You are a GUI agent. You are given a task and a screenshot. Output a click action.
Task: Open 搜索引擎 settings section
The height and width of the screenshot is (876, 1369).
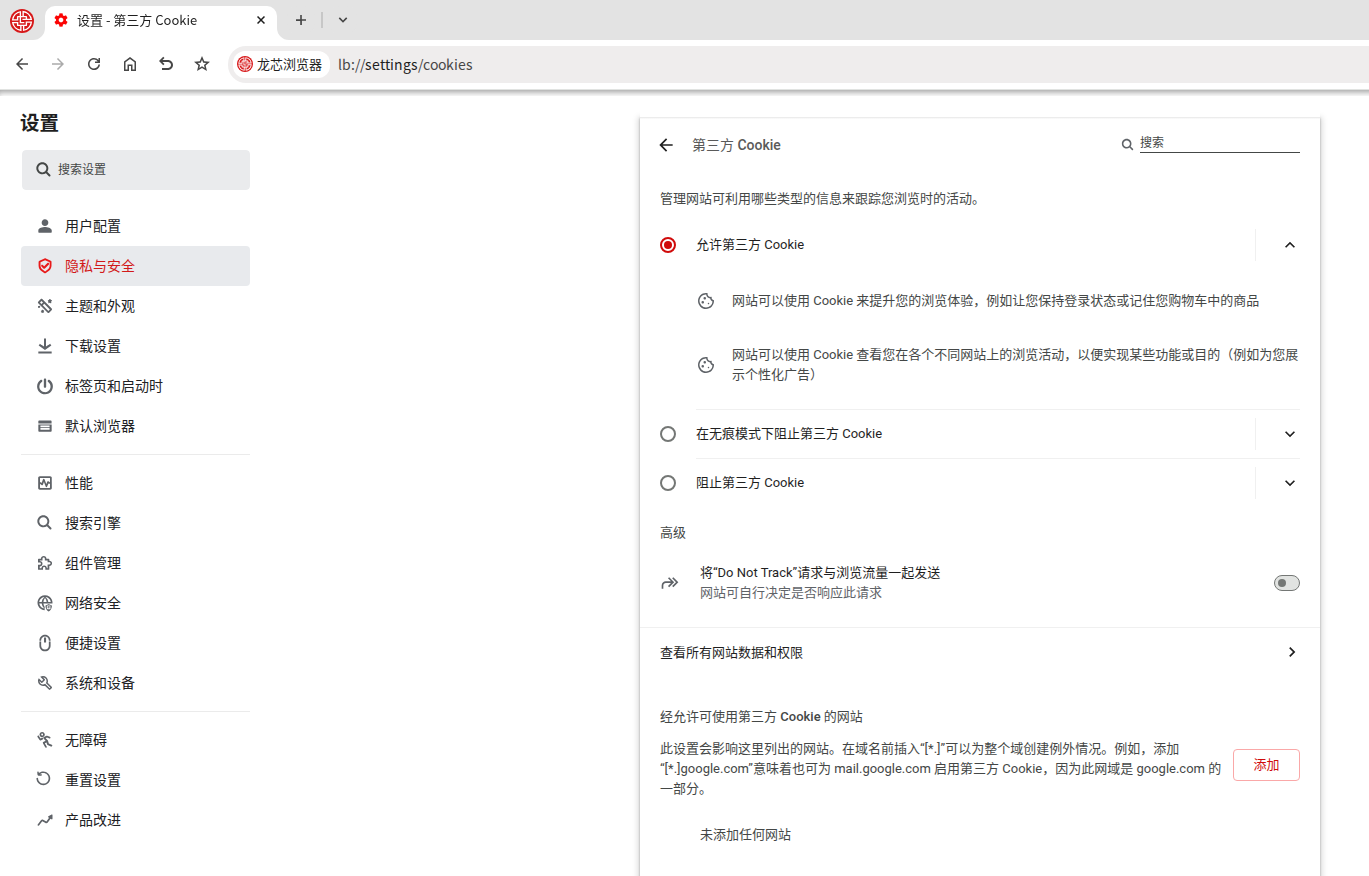pos(93,523)
